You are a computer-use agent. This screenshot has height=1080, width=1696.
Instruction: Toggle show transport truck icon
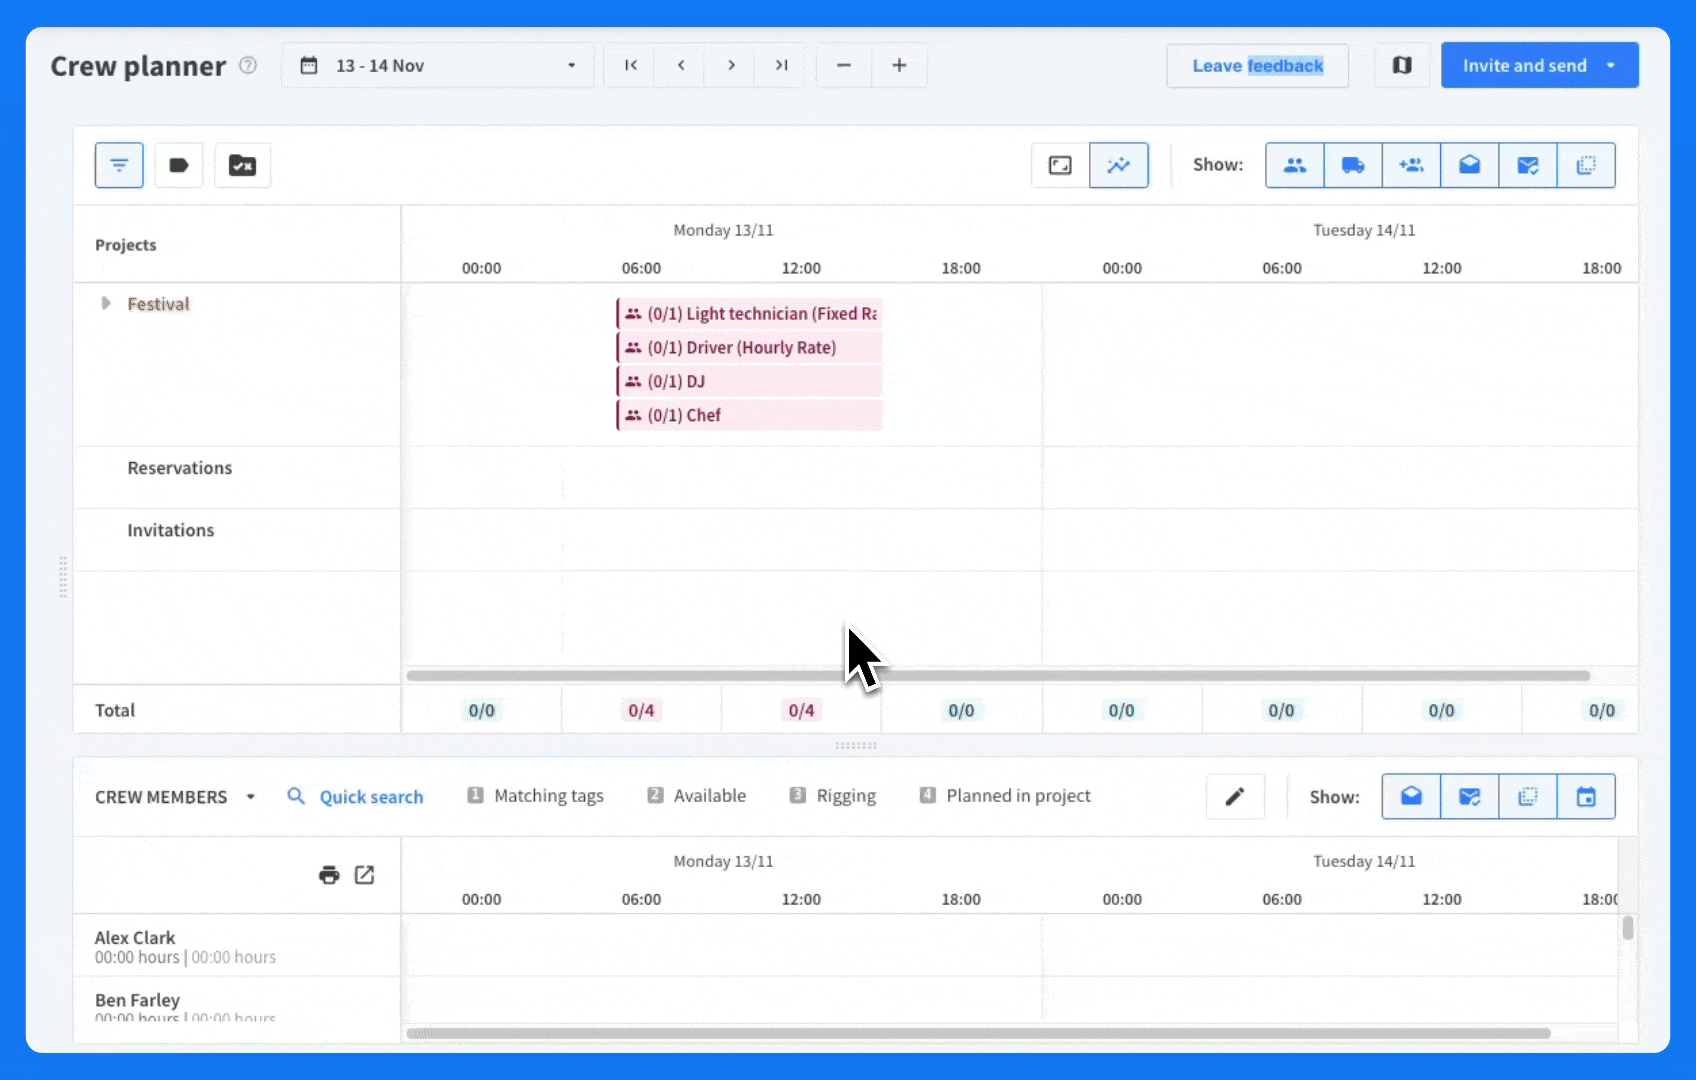pos(1353,165)
